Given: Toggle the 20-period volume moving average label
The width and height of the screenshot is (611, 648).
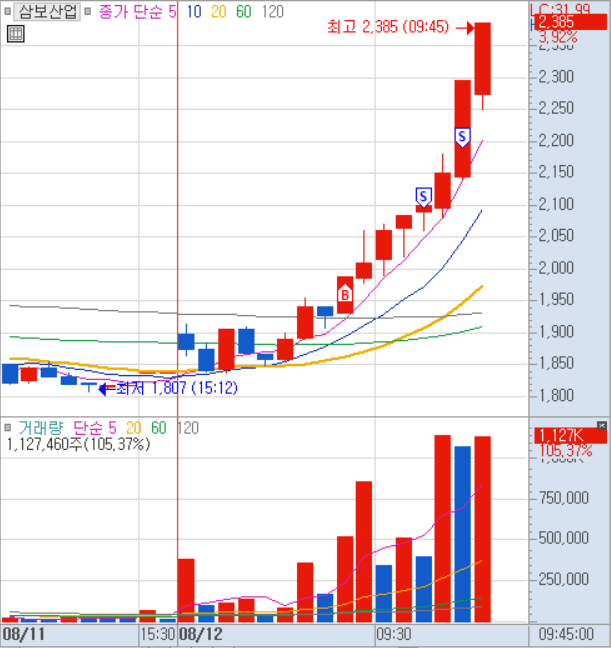Looking at the screenshot, I should pyautogui.click(x=133, y=427).
